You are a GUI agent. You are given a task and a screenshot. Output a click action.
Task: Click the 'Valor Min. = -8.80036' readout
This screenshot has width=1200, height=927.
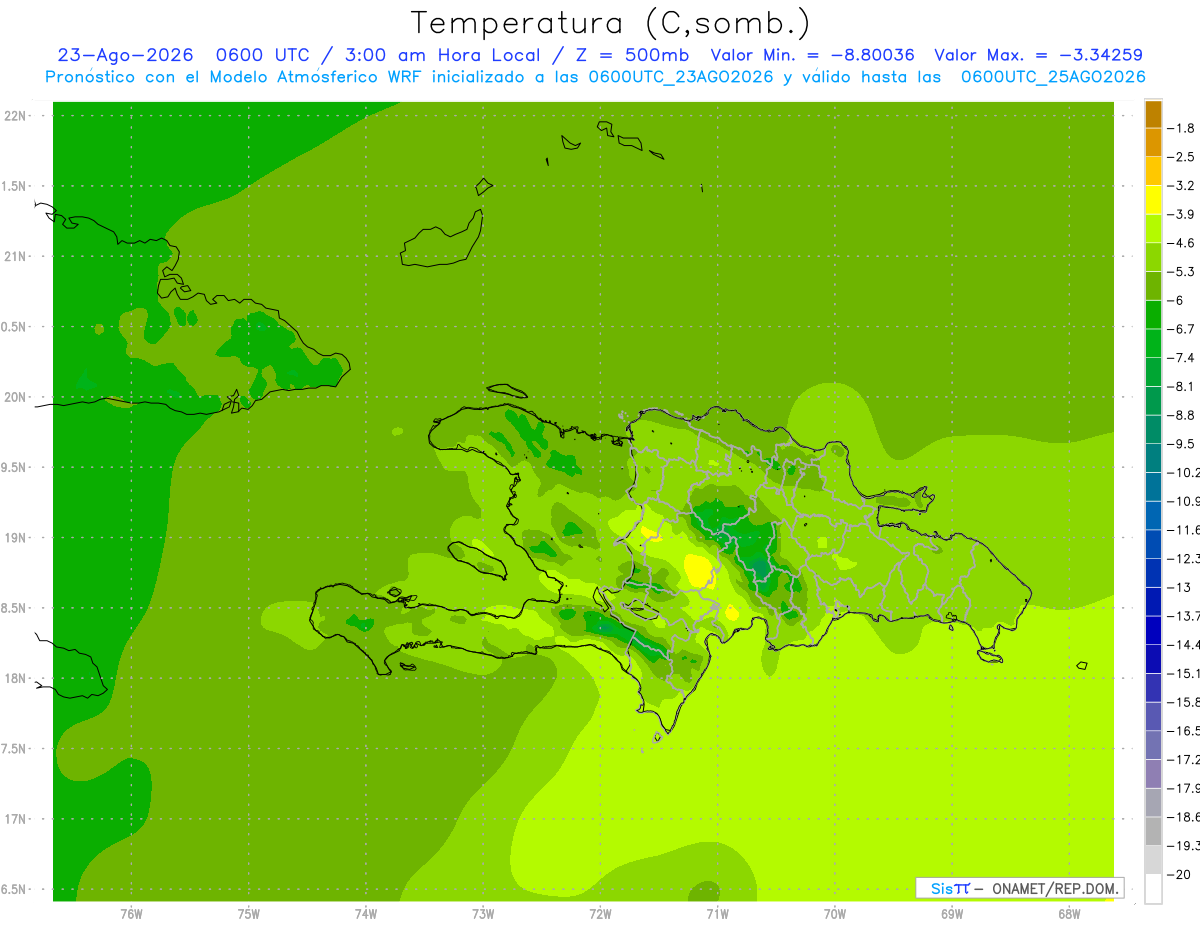coord(812,55)
